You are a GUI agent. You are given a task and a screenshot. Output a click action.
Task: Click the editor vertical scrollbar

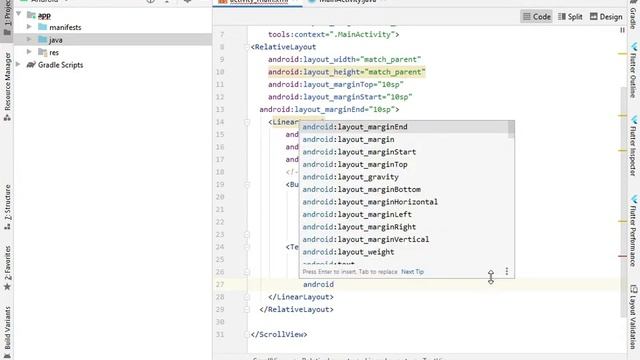coord(623,202)
